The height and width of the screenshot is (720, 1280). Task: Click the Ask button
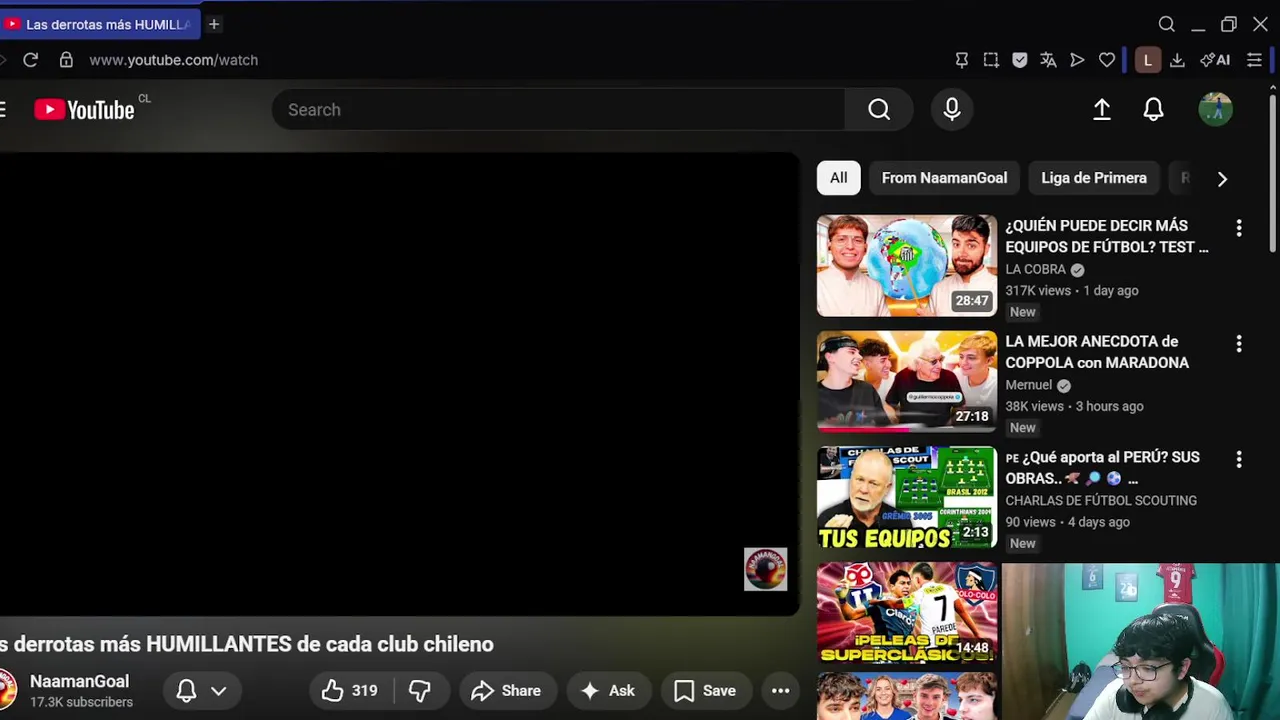pyautogui.click(x=608, y=690)
